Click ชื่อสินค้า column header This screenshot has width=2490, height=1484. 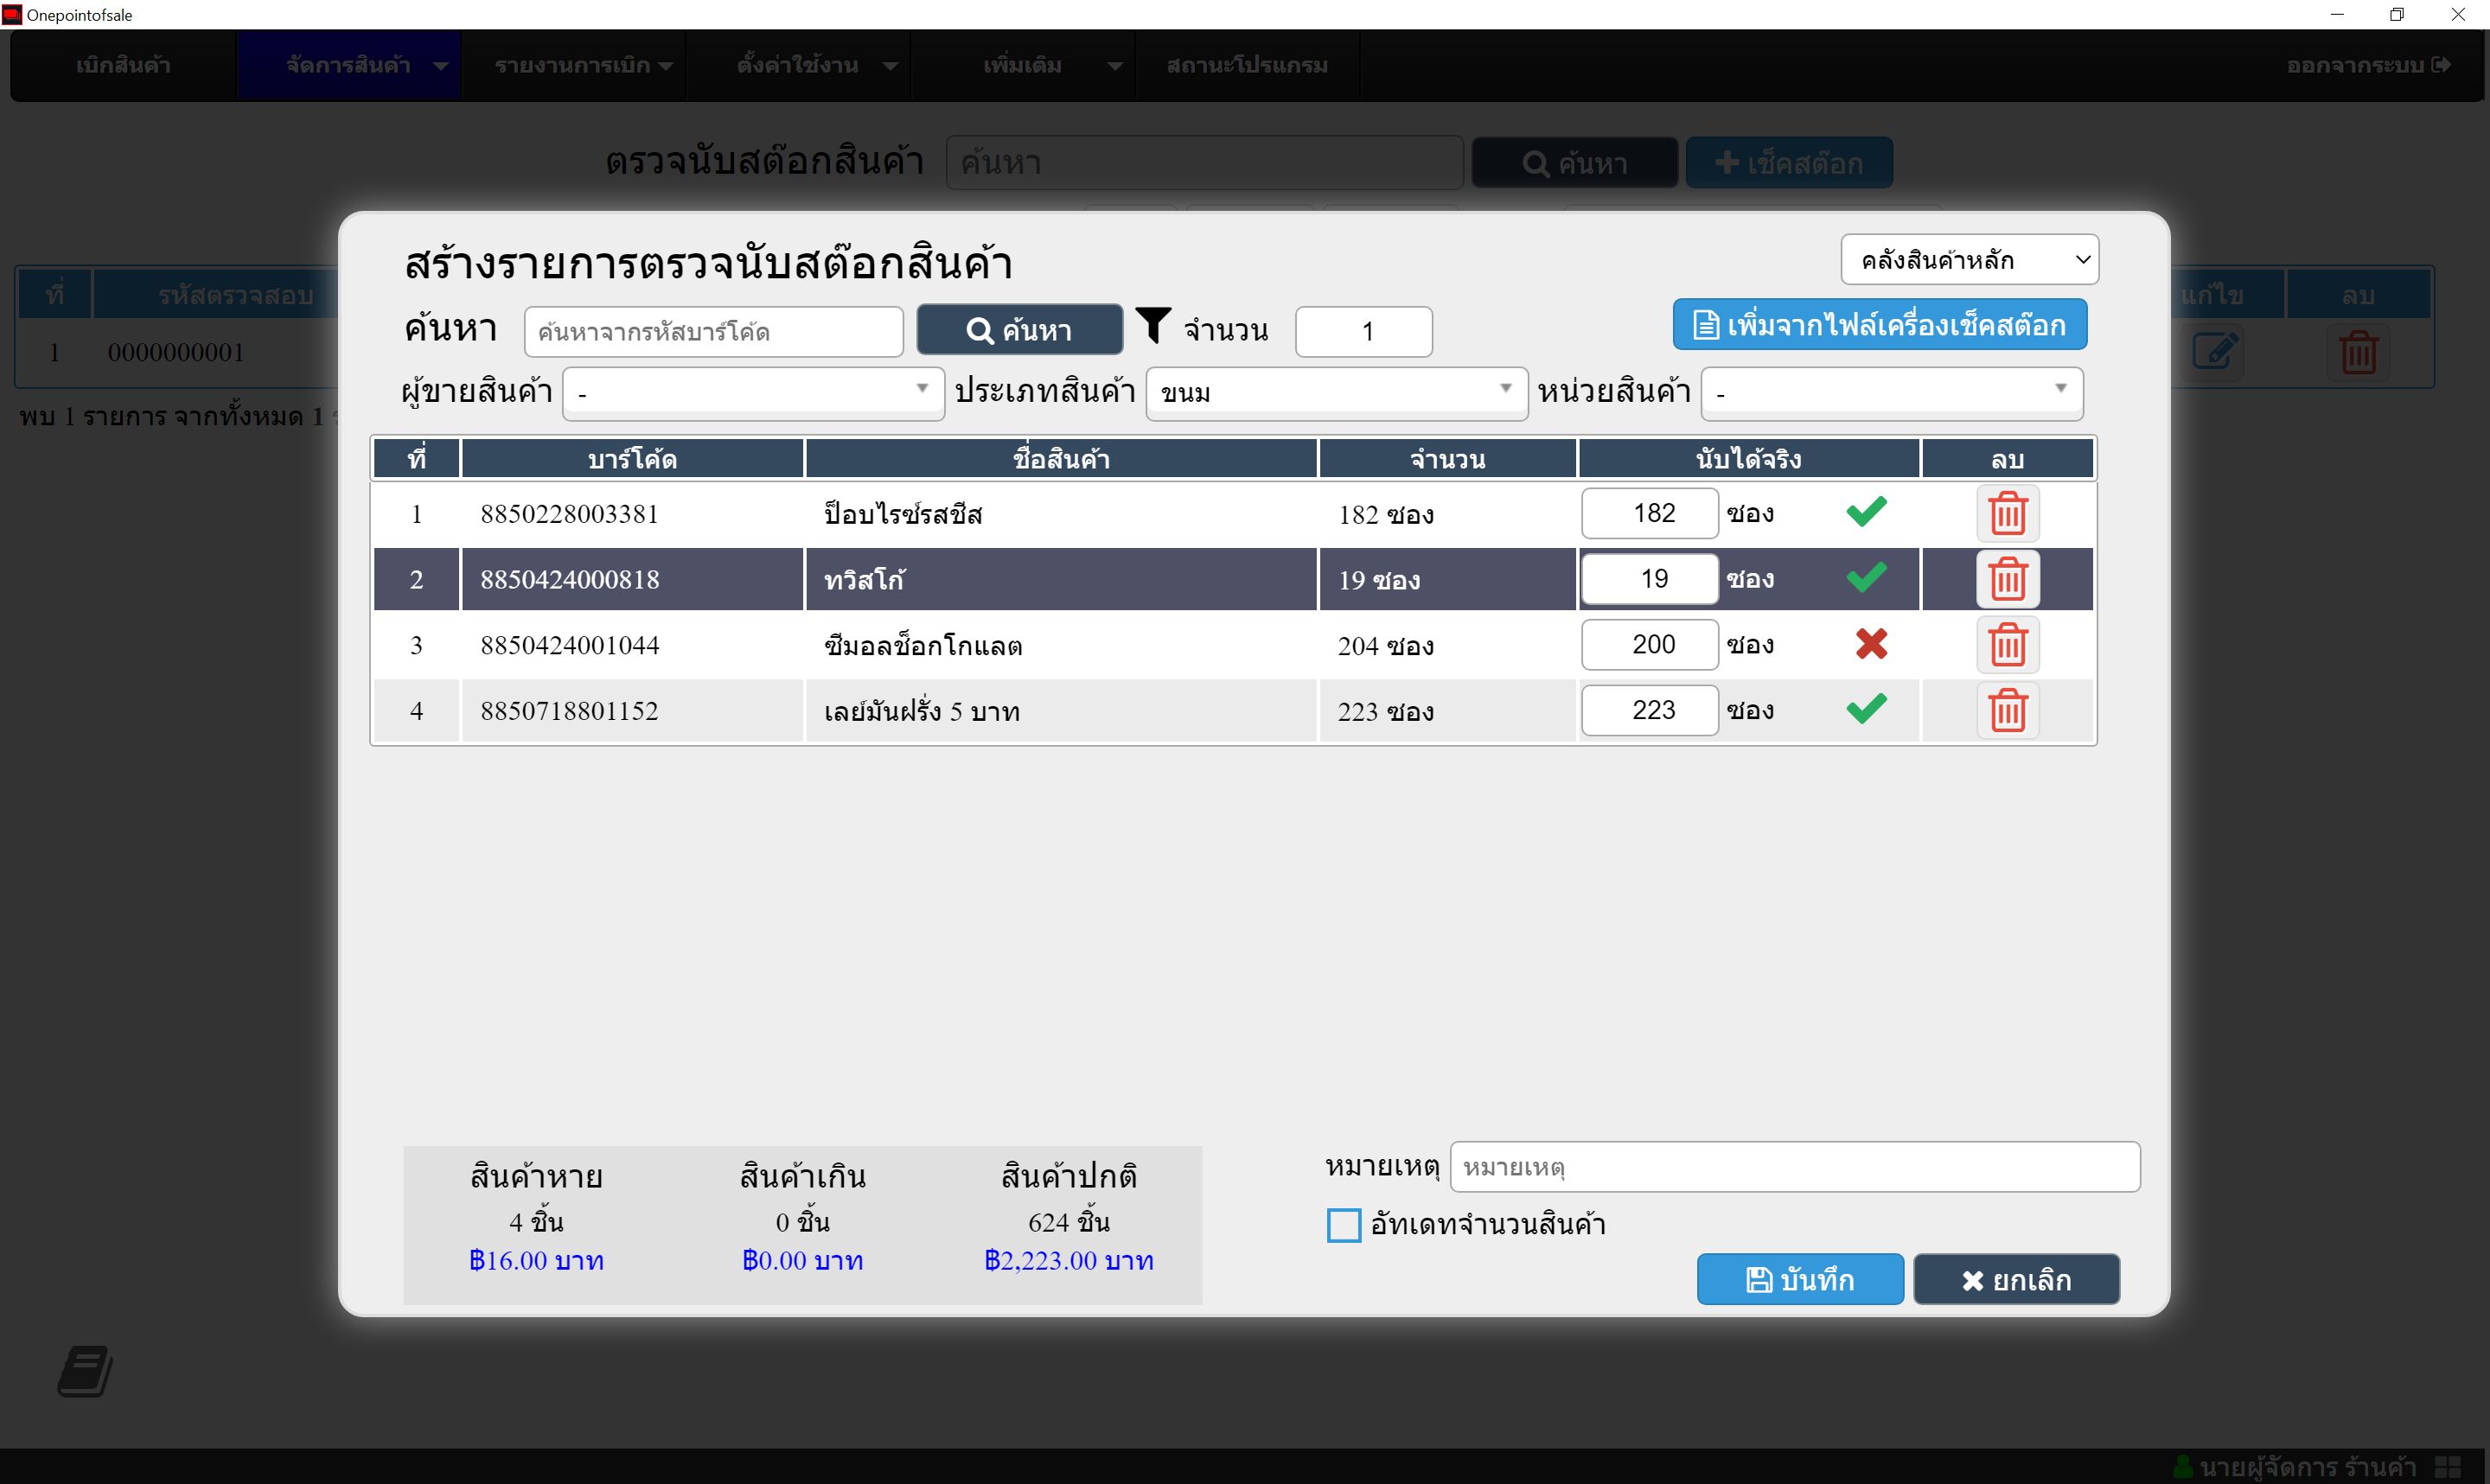1061,459
